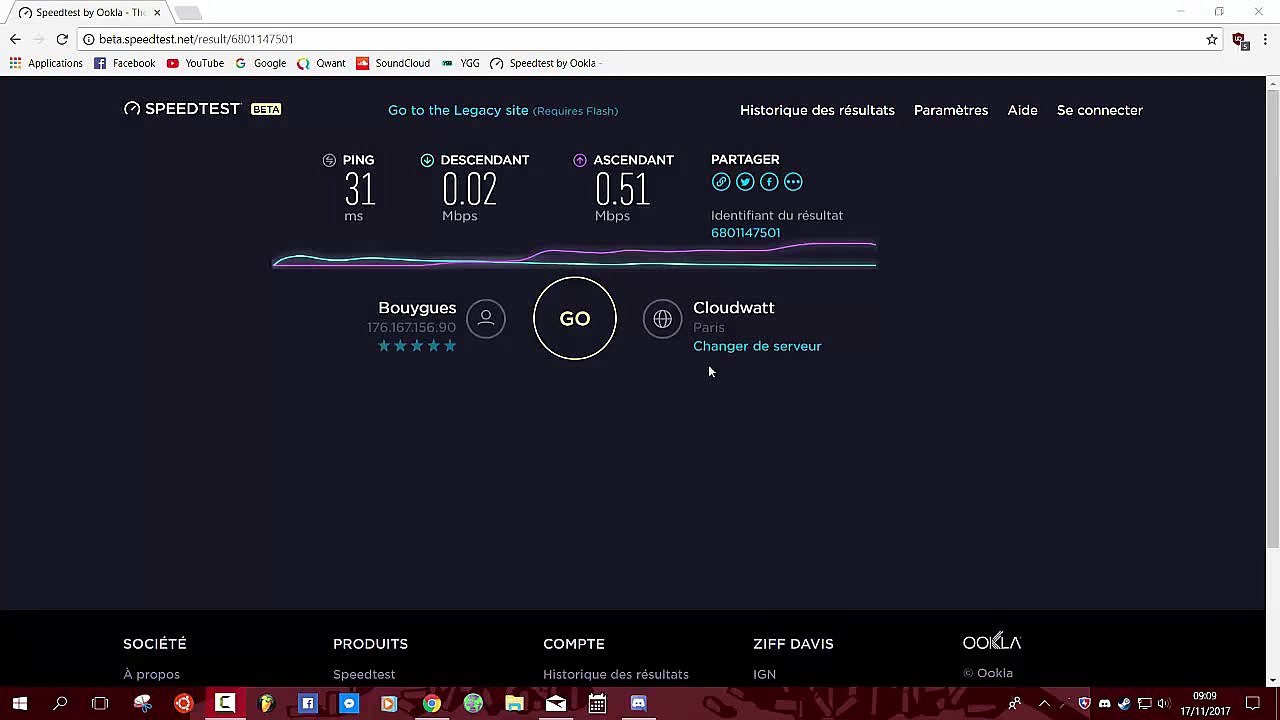Image resolution: width=1280 pixels, height=720 pixels.
Task: Go back to the previous page
Action: coord(15,39)
